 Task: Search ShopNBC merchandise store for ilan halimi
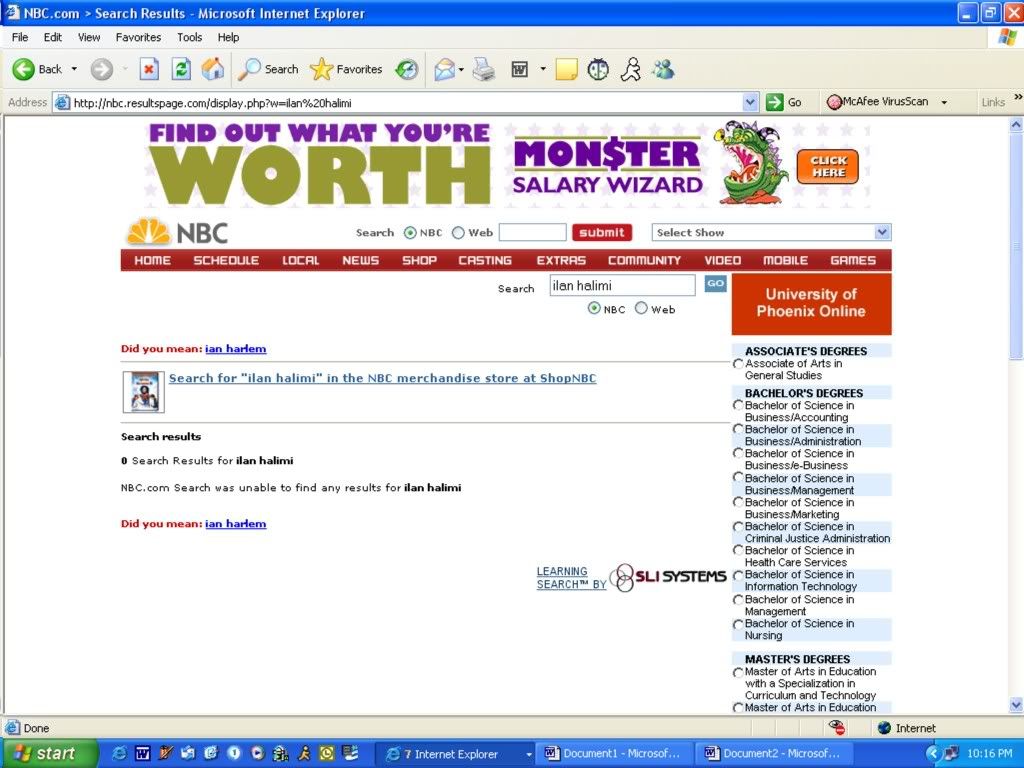click(x=383, y=378)
